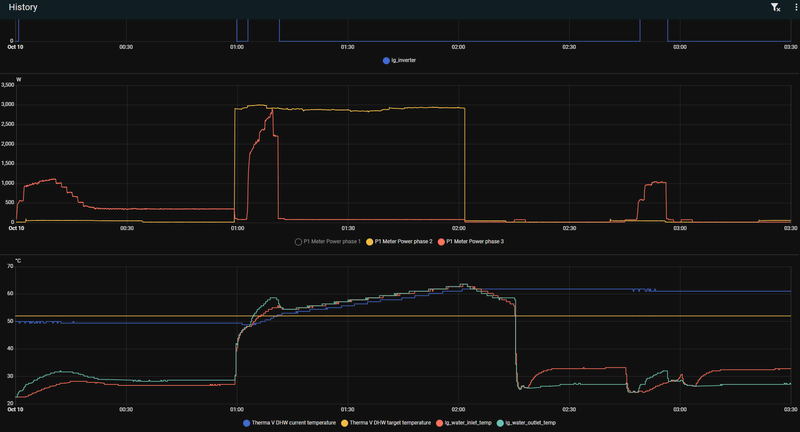Click the 02:00 time label on the power chart
Viewport: 800px width, 432px height.
click(459, 228)
